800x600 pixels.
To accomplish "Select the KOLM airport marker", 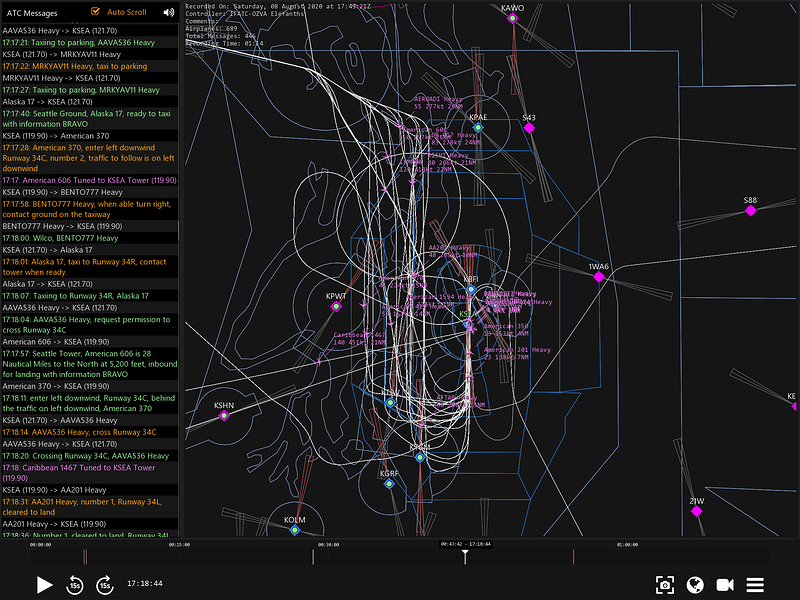I will pos(294,530).
